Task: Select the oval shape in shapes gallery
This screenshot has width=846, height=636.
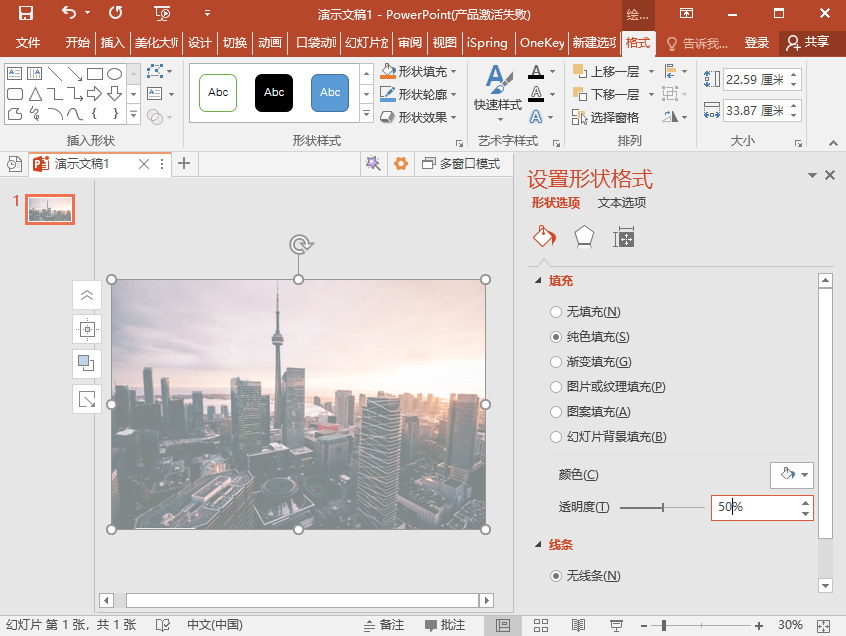Action: [x=115, y=74]
